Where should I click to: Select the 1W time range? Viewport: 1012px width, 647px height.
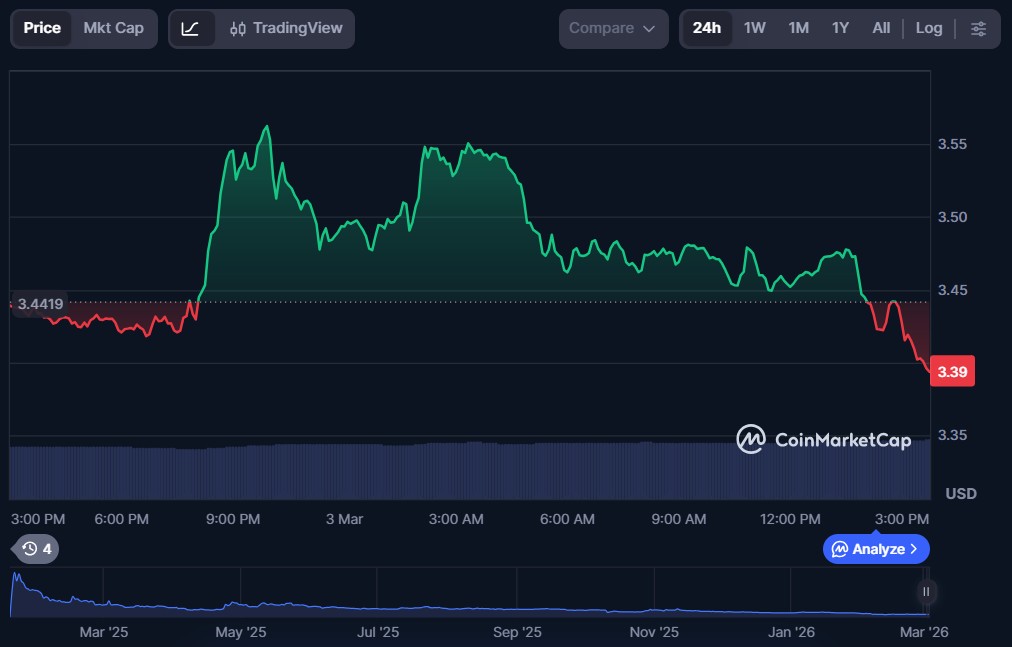[x=755, y=29]
